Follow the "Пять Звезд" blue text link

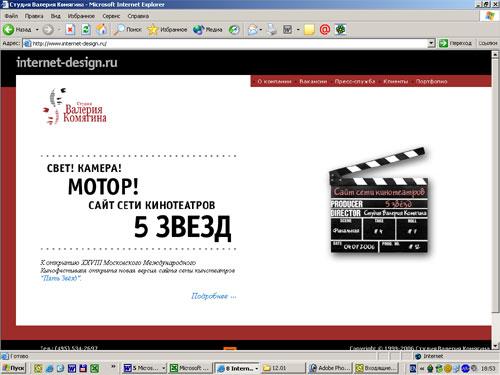(61, 278)
